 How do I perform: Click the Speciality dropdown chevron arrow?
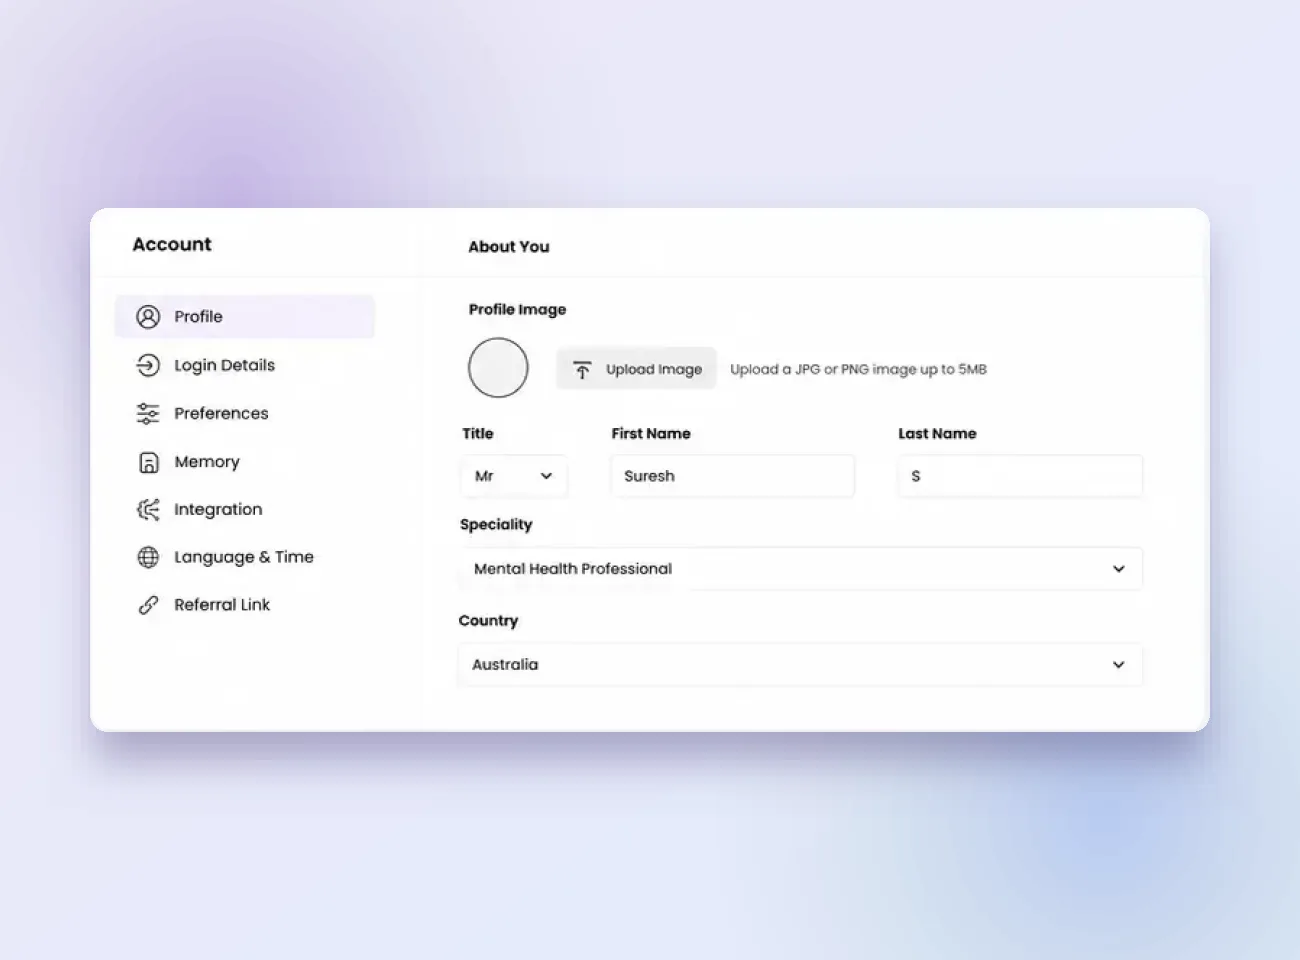click(x=1119, y=569)
